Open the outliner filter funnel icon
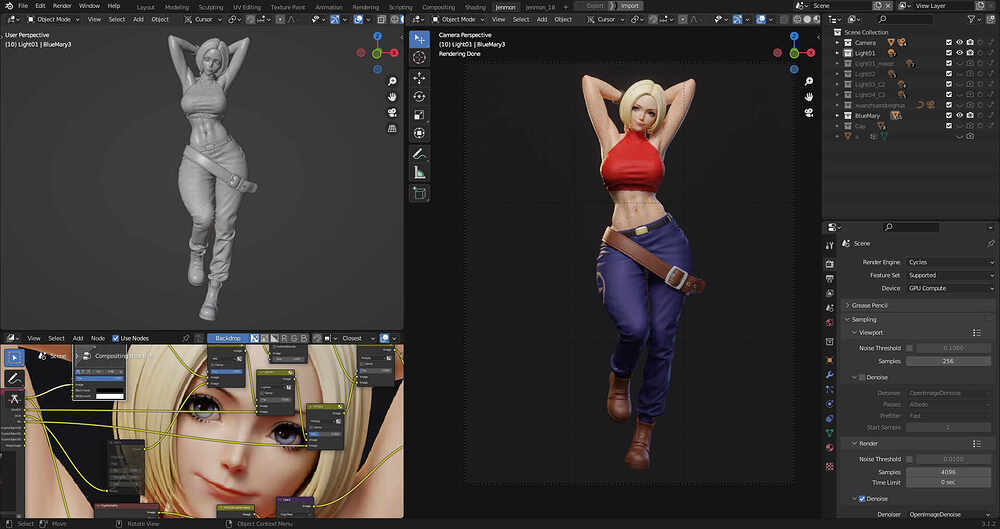Screen dimensions: 1000x529 (972, 20)
